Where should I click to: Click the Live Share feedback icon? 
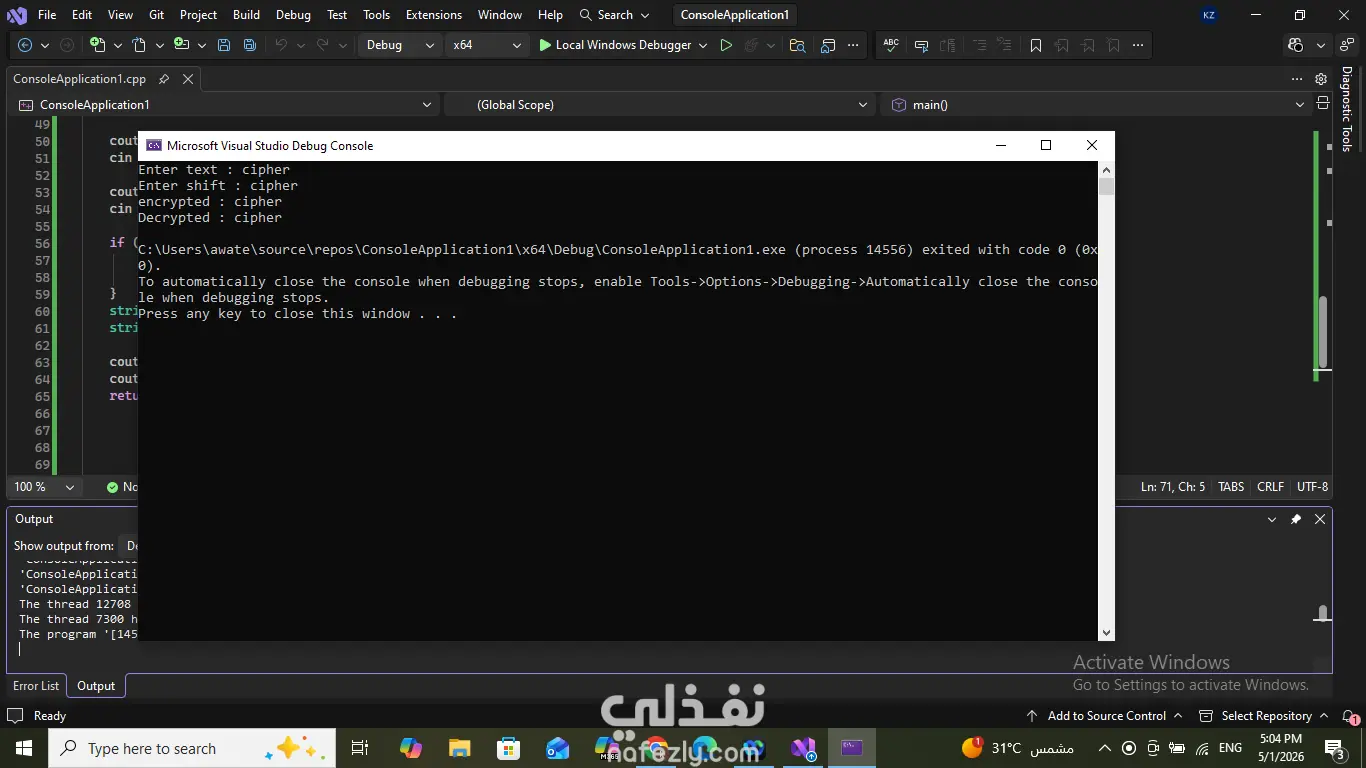[1345, 45]
